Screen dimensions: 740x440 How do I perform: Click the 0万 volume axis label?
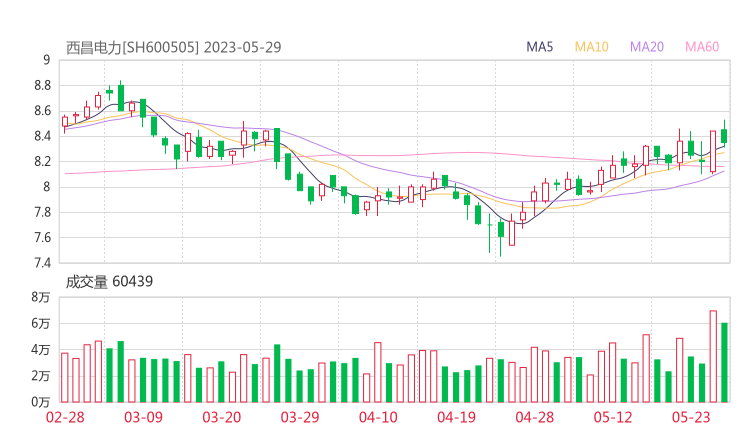(x=41, y=402)
